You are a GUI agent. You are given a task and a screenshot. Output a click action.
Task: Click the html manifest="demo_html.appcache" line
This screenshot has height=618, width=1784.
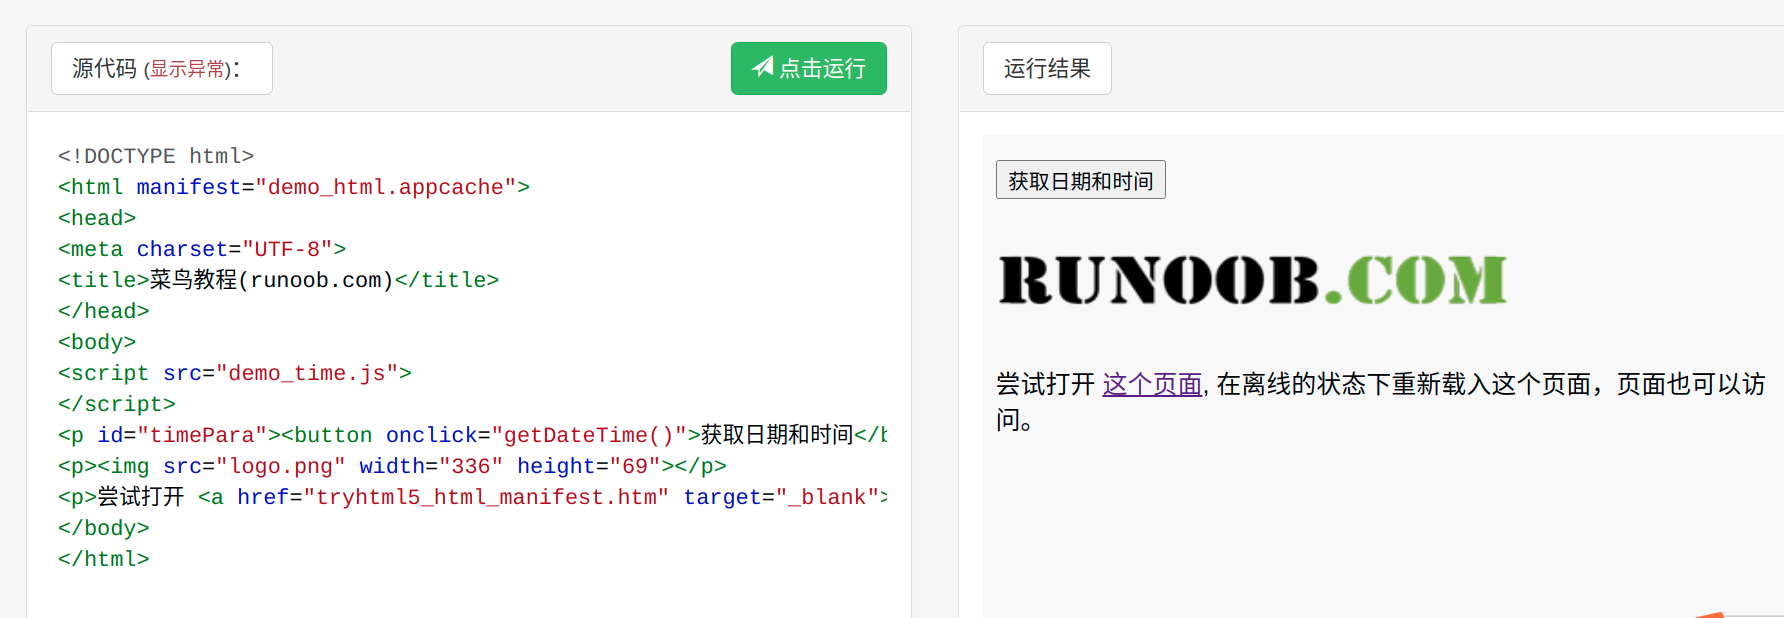point(294,187)
